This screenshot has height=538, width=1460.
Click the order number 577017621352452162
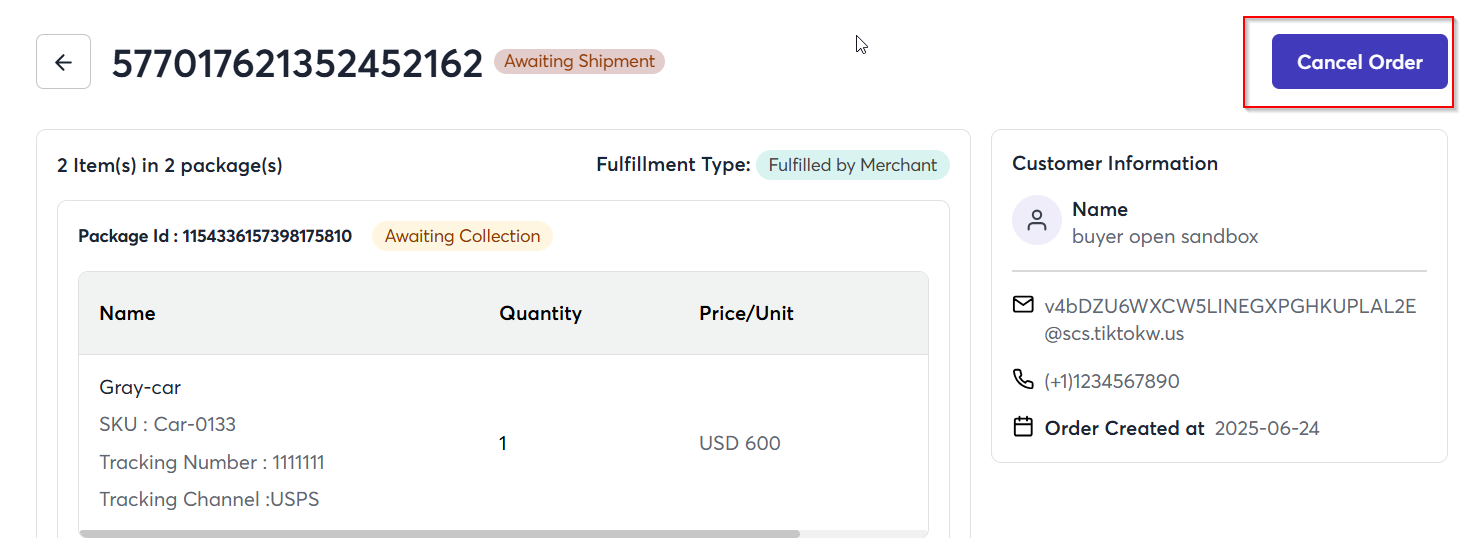[298, 62]
